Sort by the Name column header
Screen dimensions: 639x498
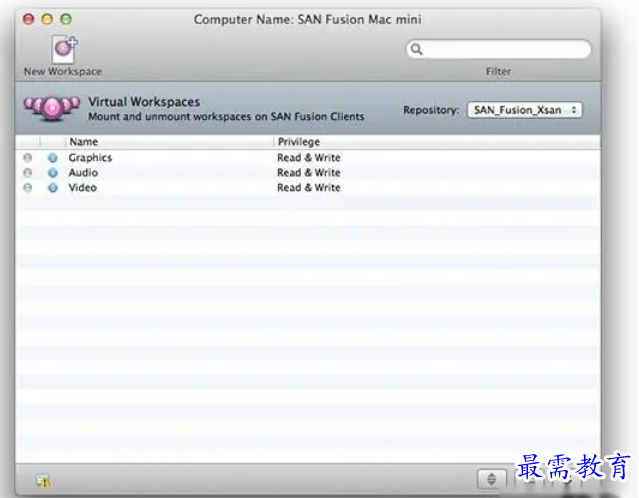(84, 142)
